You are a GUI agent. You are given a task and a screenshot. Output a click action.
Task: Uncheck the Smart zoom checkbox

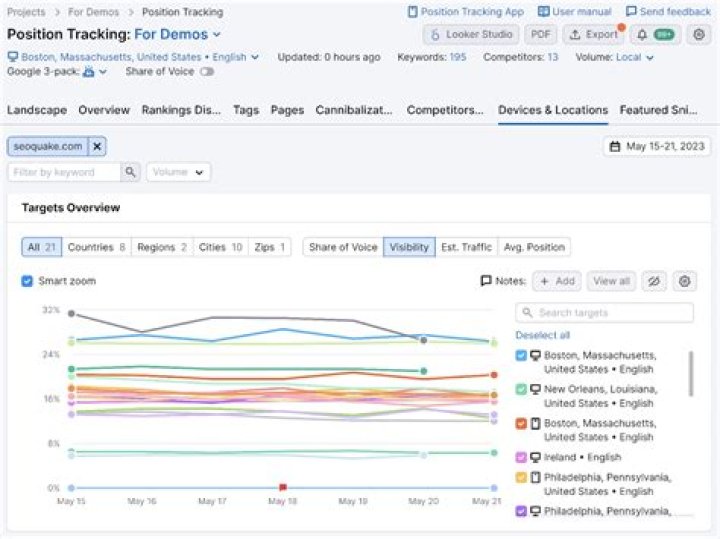point(27,281)
